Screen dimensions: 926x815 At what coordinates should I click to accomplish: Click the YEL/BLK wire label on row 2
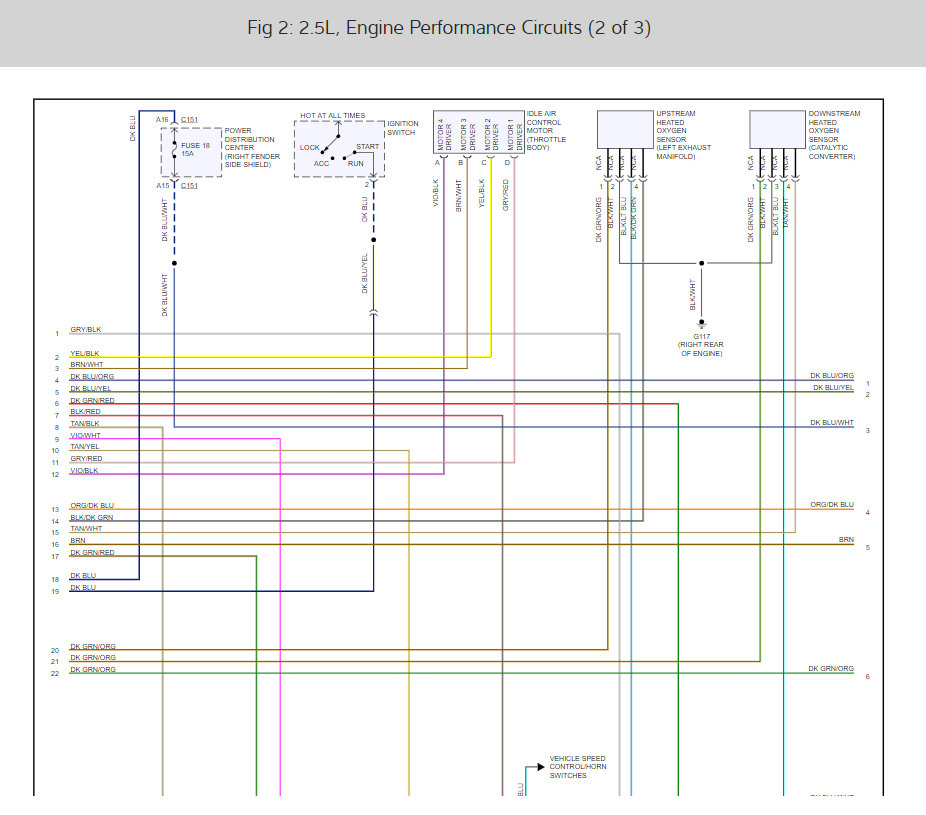coord(84,353)
